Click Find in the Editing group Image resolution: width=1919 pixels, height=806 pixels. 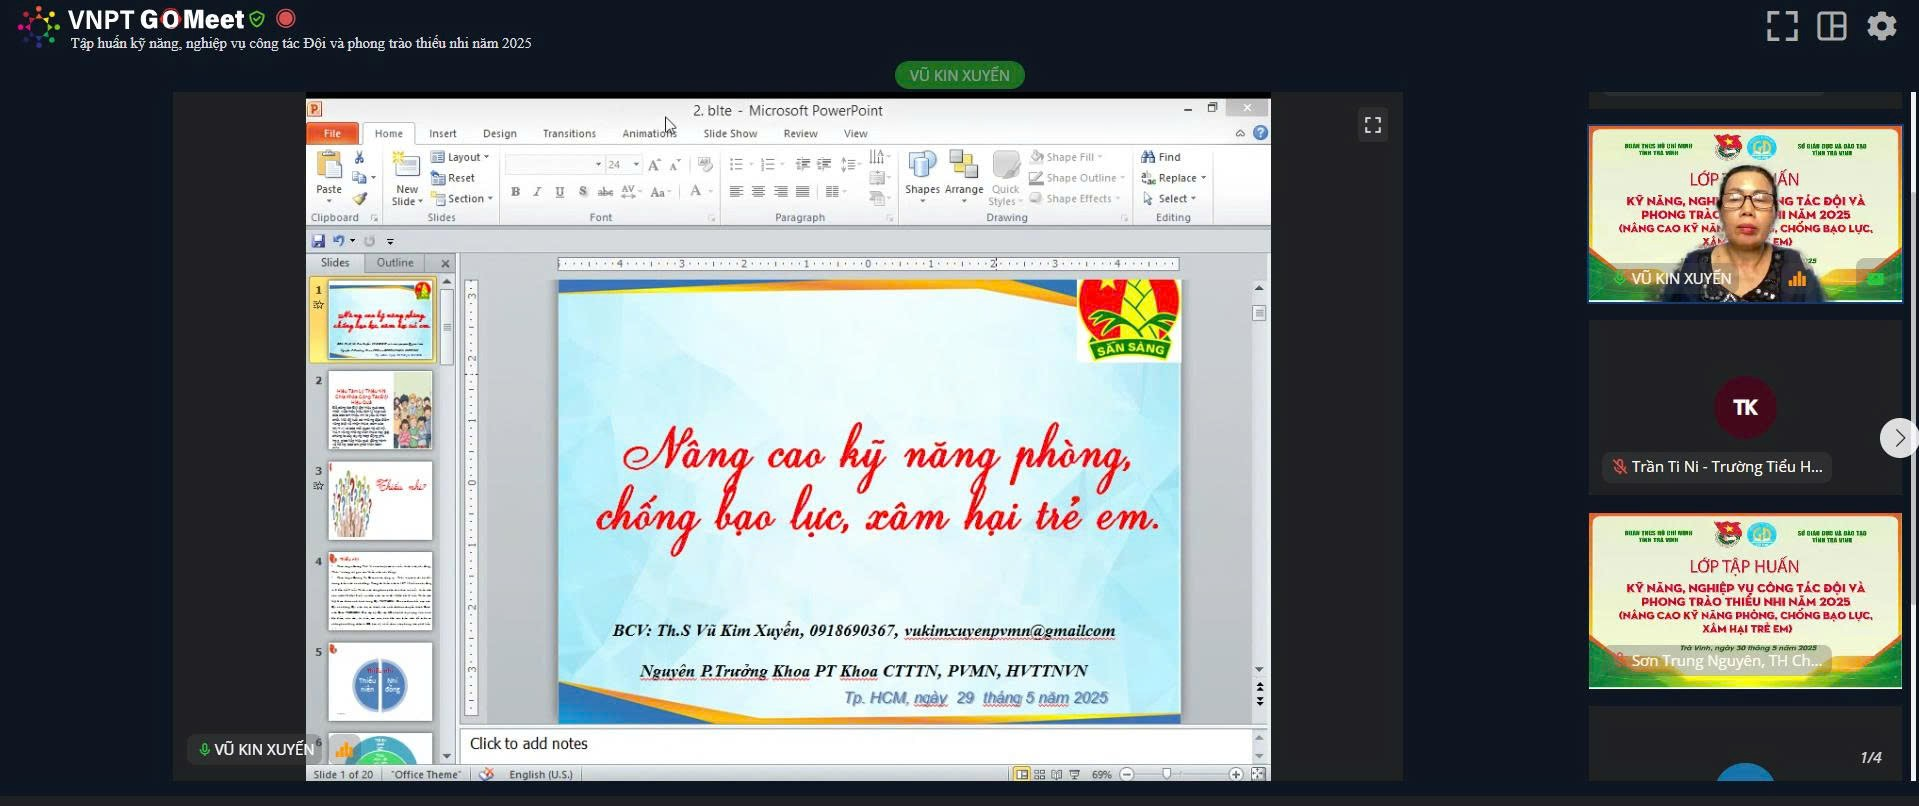tap(1162, 157)
